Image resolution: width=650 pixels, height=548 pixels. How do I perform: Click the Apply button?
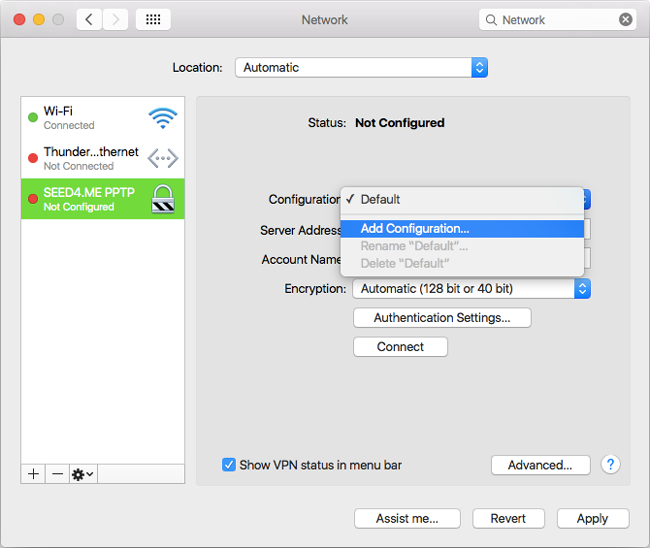592,518
